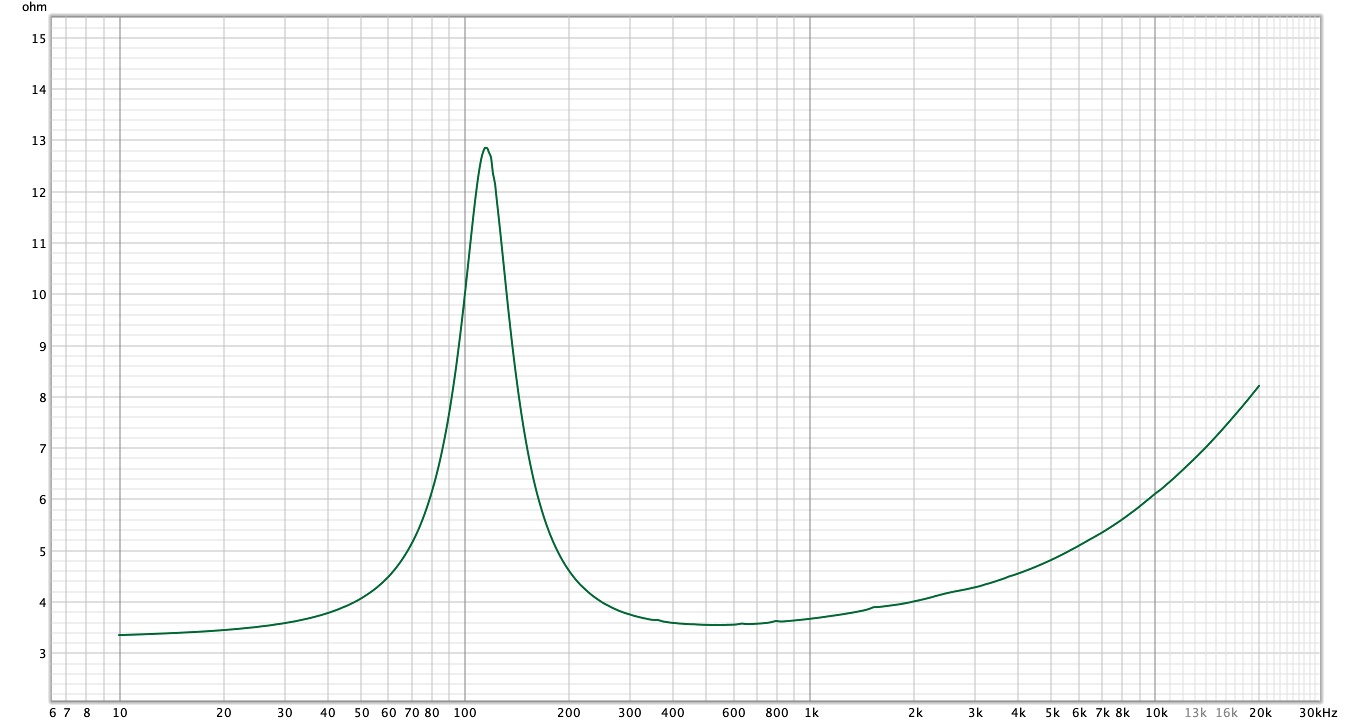The image size is (1346, 725).
Task: Click the 6k frequency label
Action: (x=1079, y=713)
